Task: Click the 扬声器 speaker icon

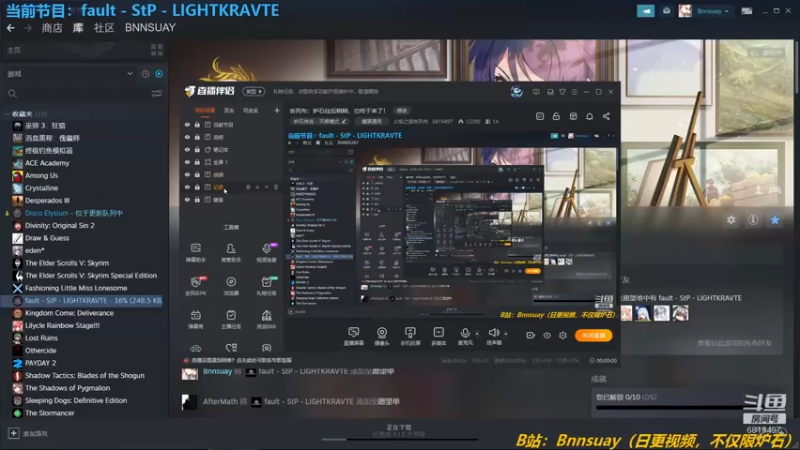Action: (x=493, y=333)
